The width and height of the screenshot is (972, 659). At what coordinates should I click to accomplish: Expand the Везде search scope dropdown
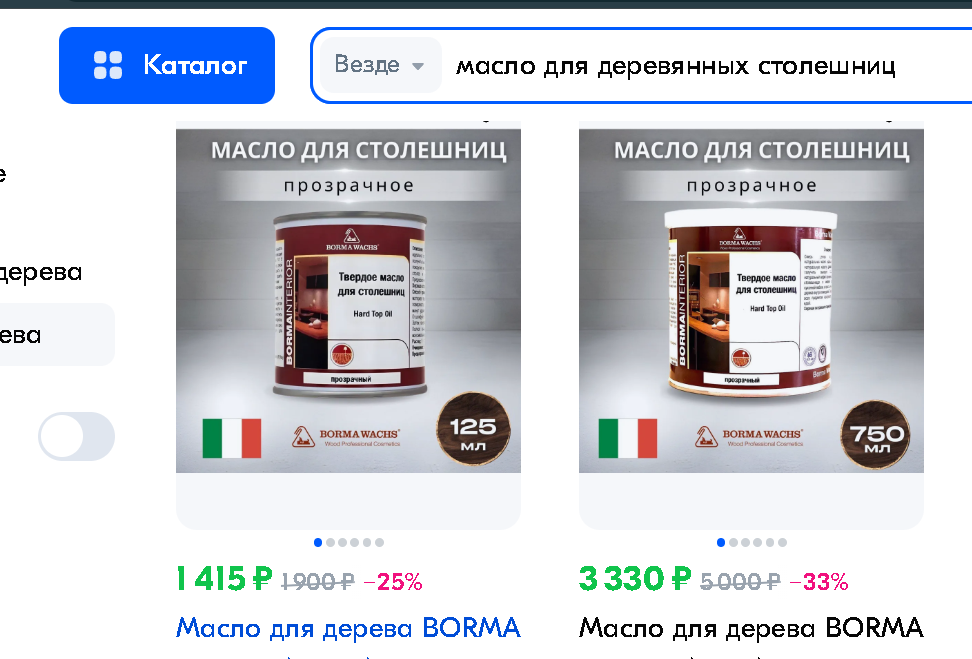380,64
